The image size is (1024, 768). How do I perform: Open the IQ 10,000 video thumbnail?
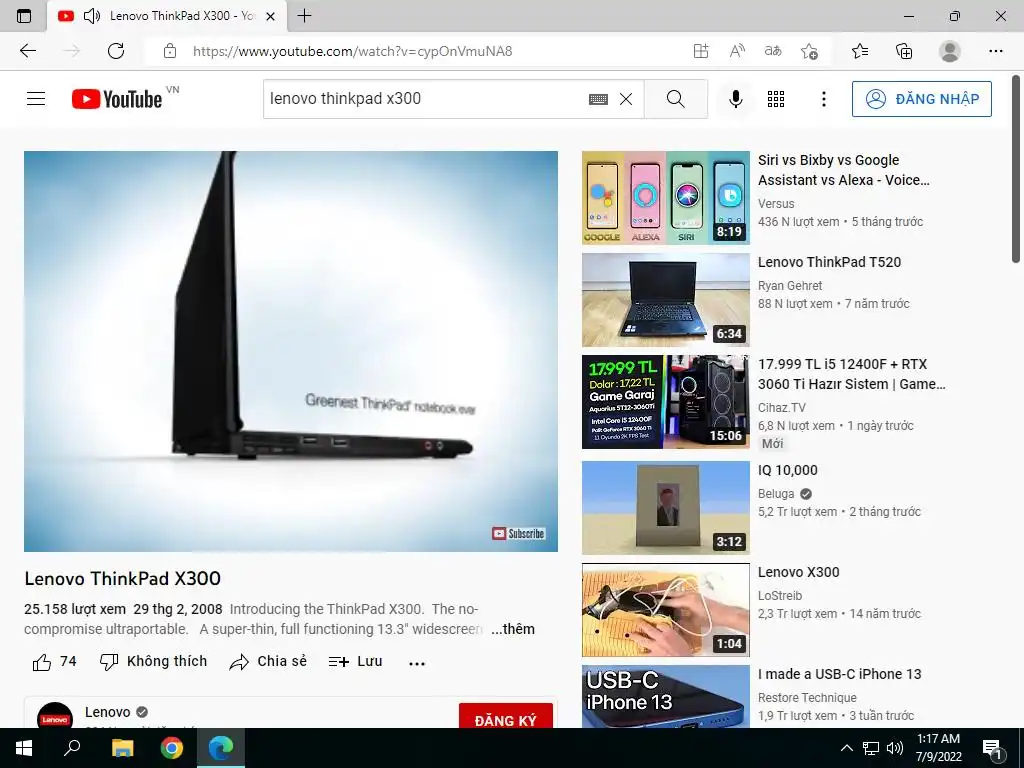[665, 507]
